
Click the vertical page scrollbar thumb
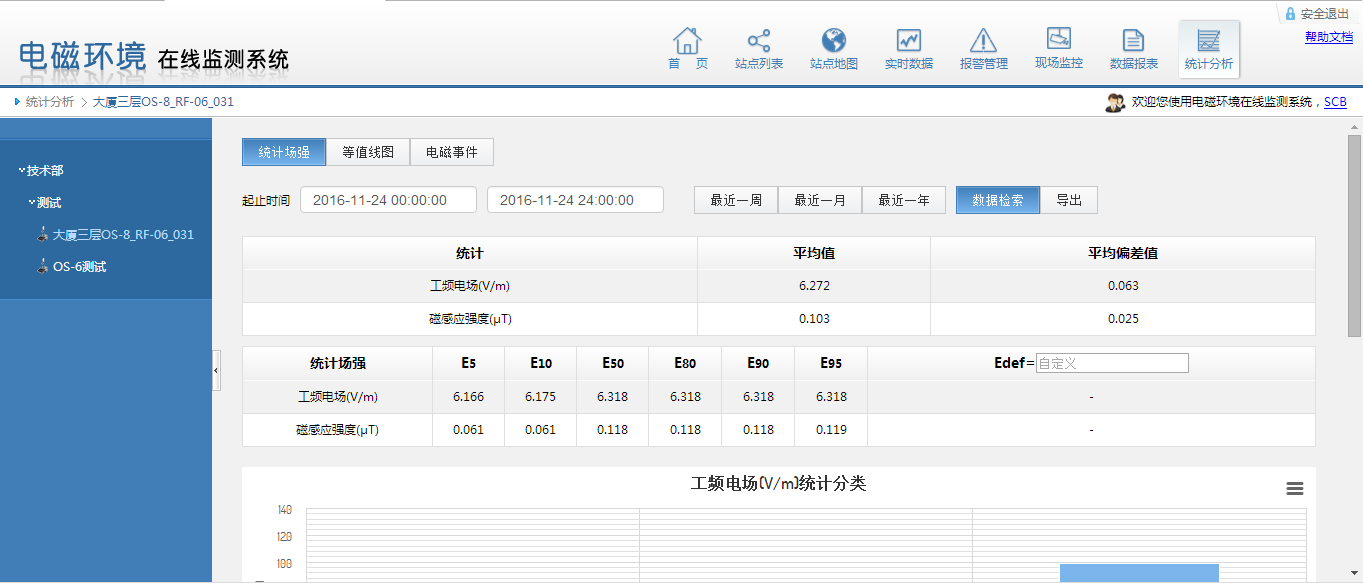click(x=1354, y=235)
